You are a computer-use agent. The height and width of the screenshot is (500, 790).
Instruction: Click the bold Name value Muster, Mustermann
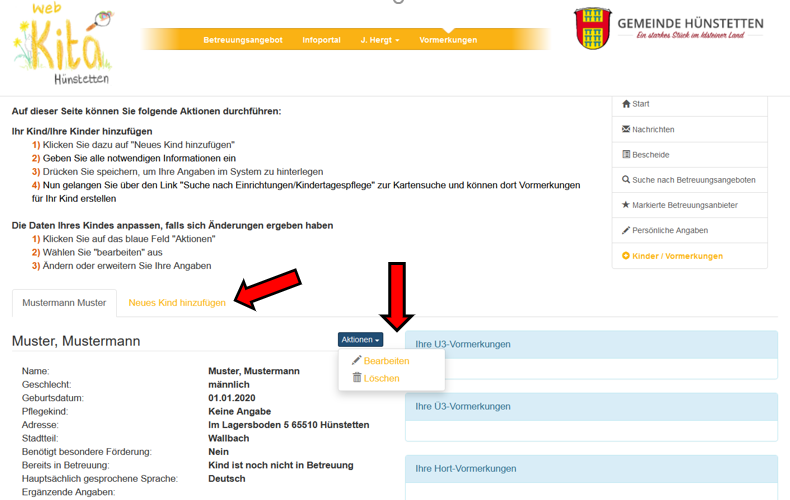tap(254, 371)
